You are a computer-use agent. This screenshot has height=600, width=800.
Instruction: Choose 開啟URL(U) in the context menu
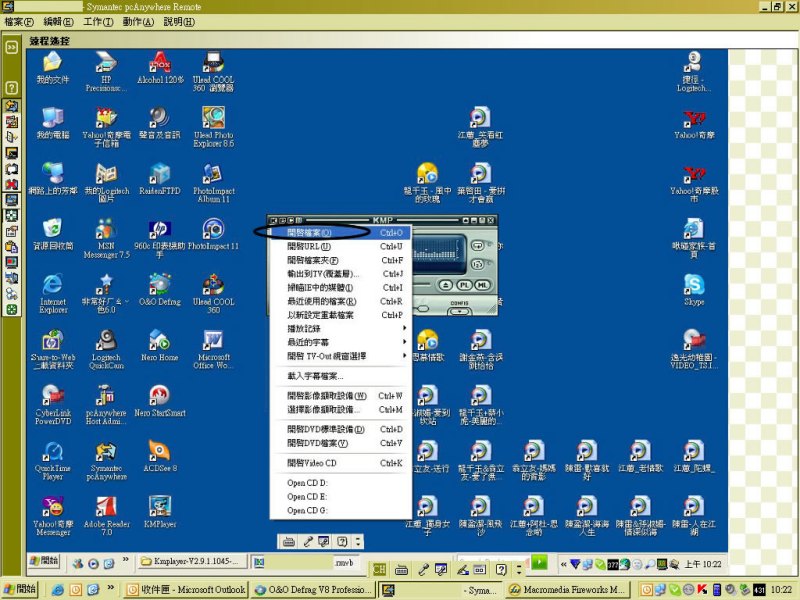(340, 246)
